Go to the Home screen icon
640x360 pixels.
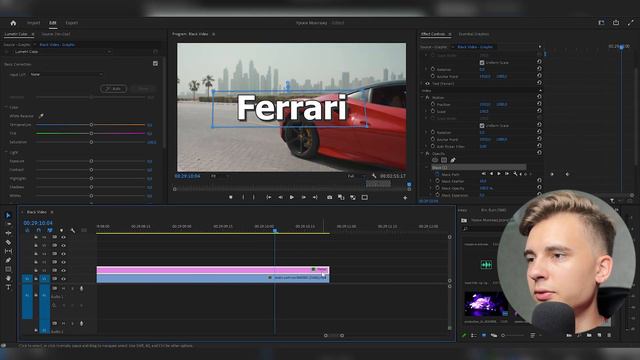pyautogui.click(x=13, y=23)
